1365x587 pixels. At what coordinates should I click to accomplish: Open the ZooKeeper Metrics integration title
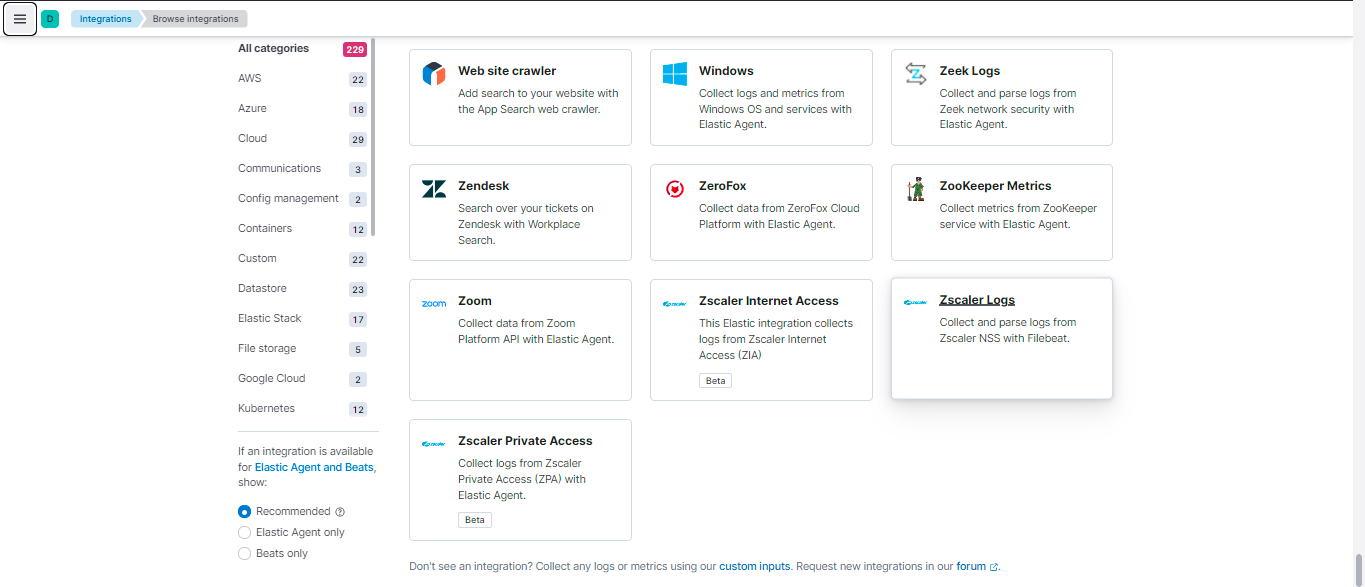point(996,186)
